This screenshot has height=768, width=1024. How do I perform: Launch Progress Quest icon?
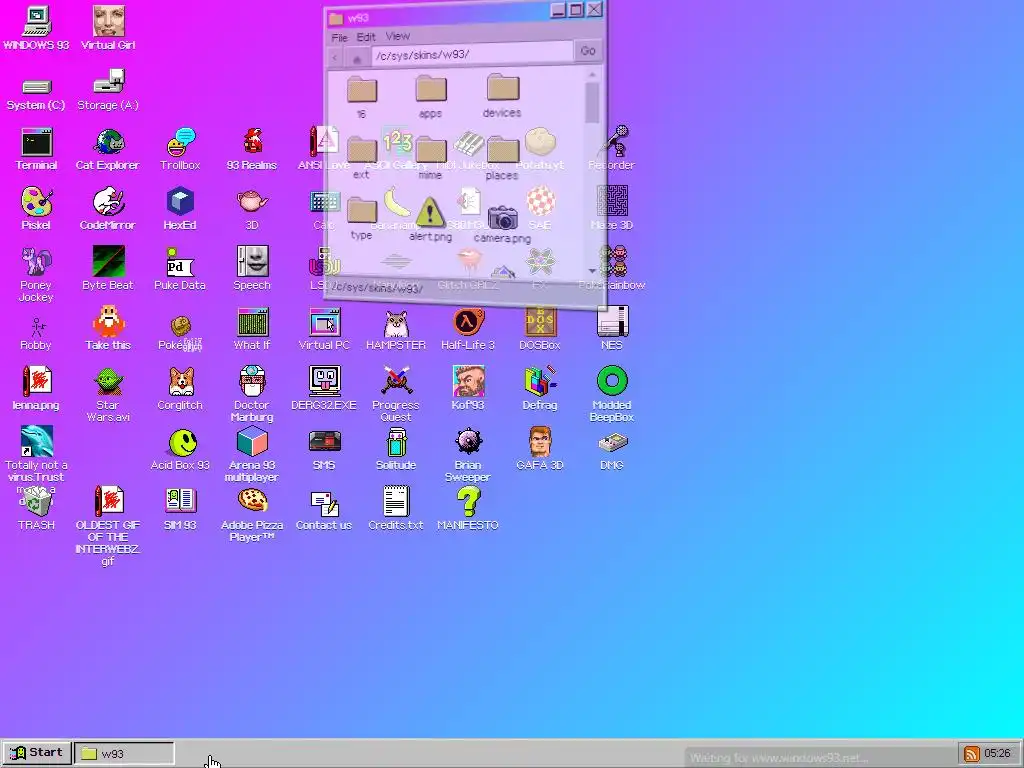pyautogui.click(x=396, y=395)
